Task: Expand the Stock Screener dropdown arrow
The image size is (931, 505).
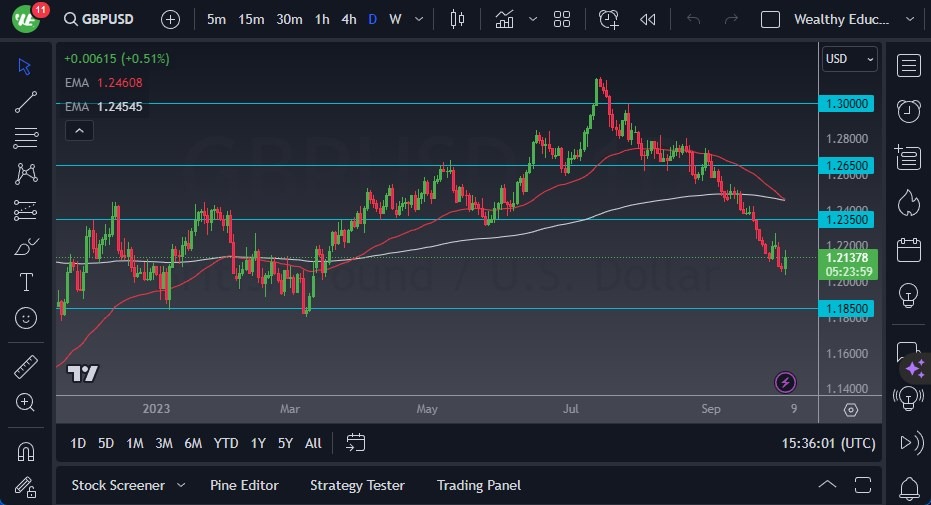Action: coord(181,485)
